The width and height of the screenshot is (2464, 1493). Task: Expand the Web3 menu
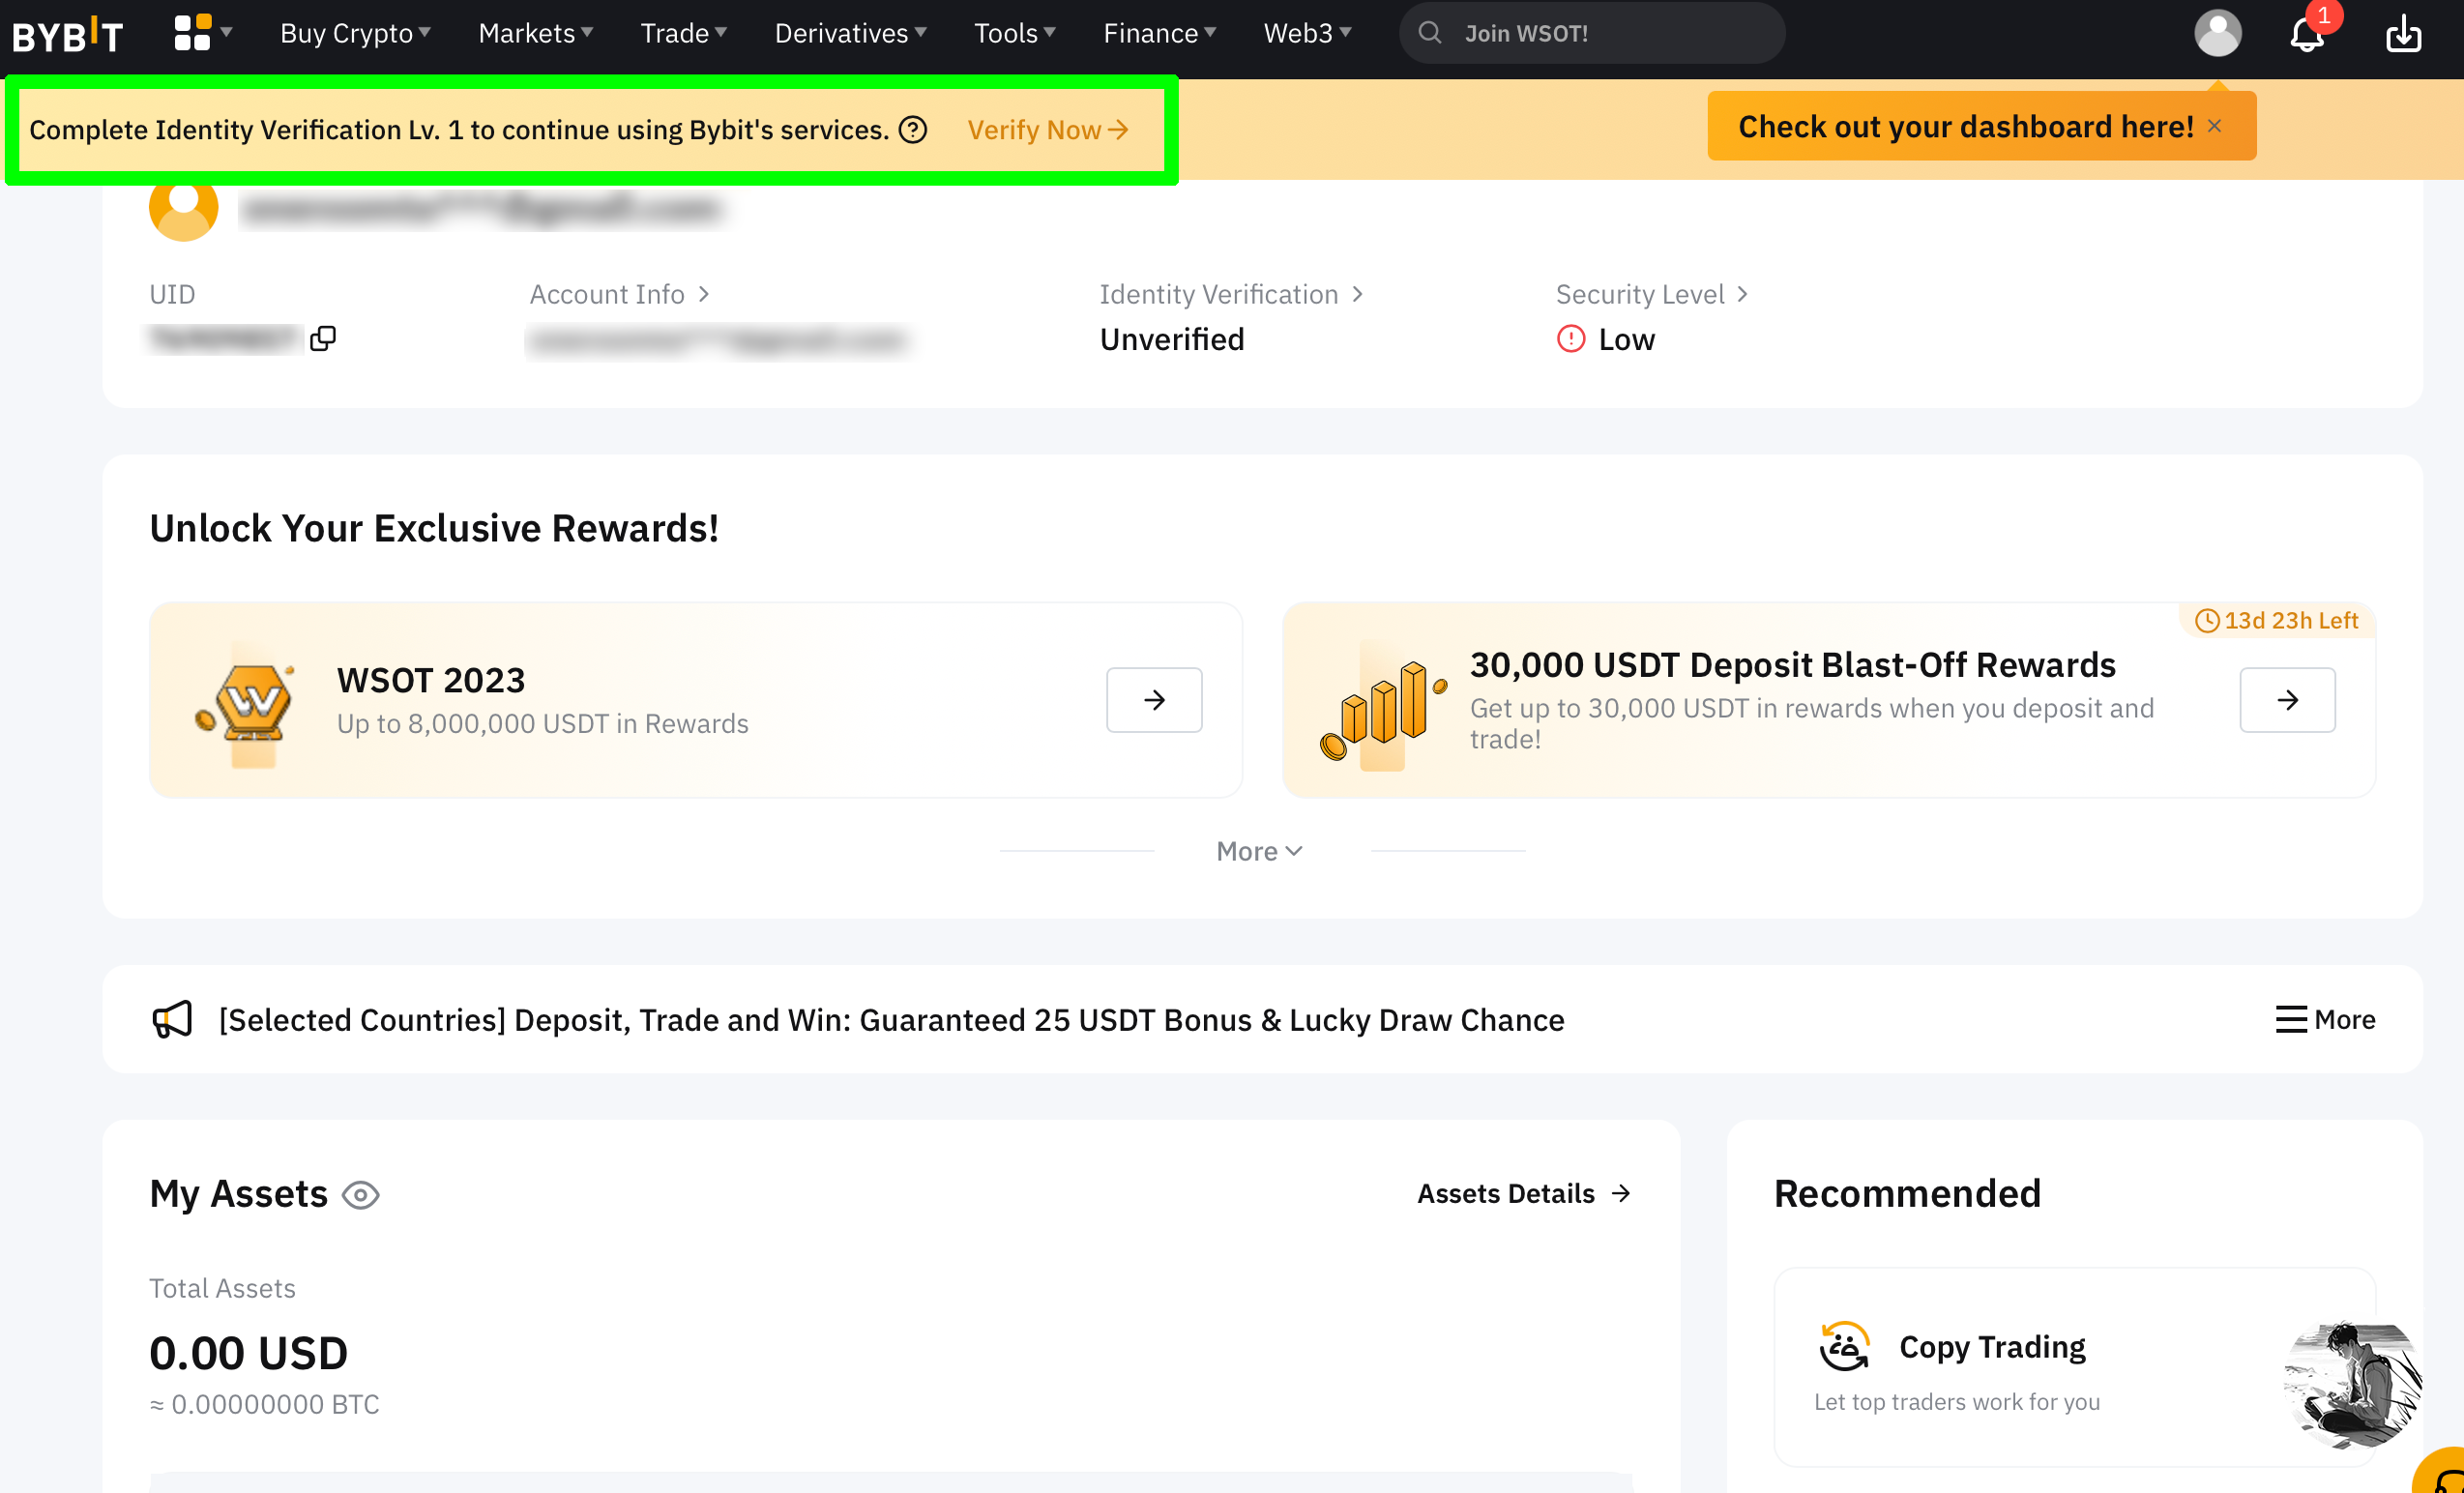click(x=1307, y=33)
